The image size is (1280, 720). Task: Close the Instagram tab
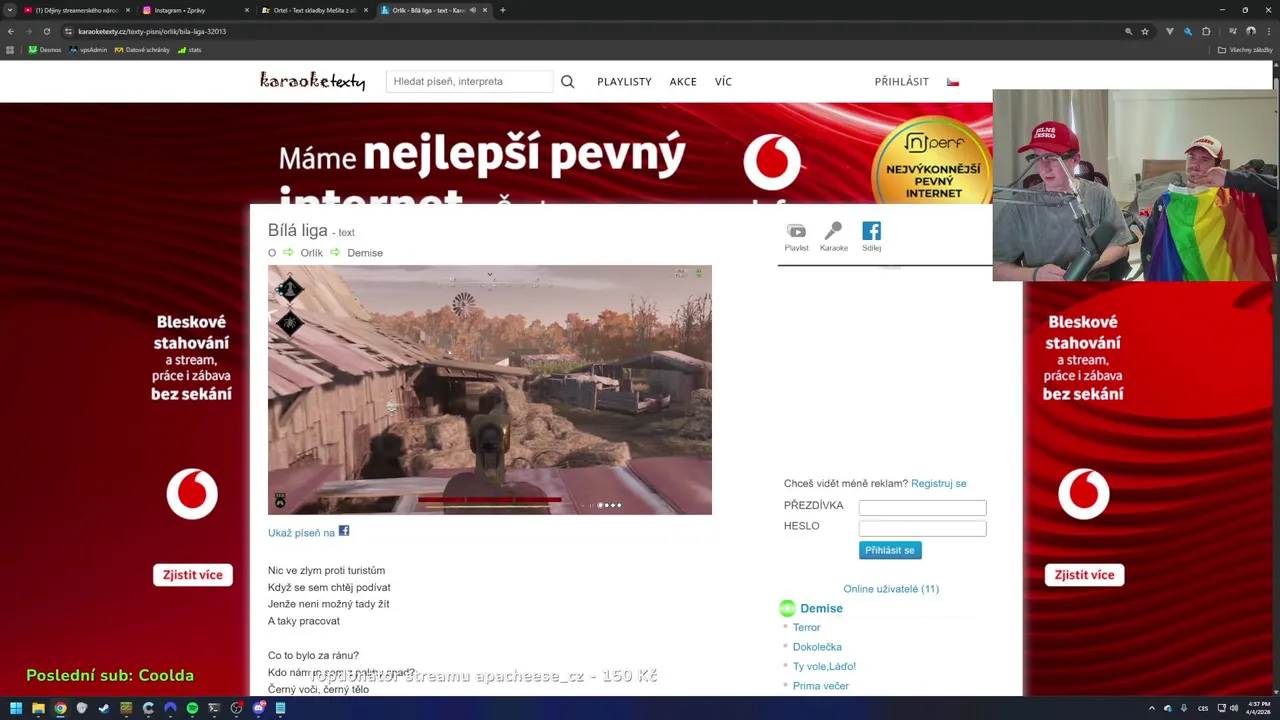pos(246,10)
